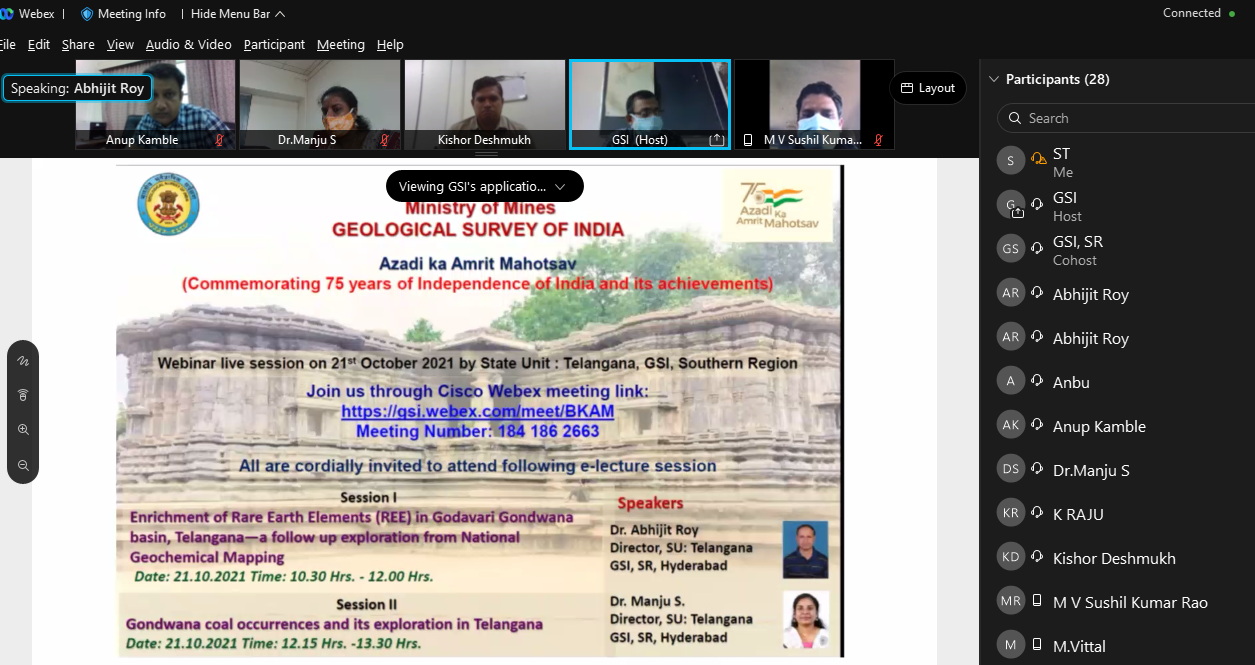The image size is (1255, 665).
Task: Click the muted mic icon on Dr.Manju S
Action: [384, 140]
